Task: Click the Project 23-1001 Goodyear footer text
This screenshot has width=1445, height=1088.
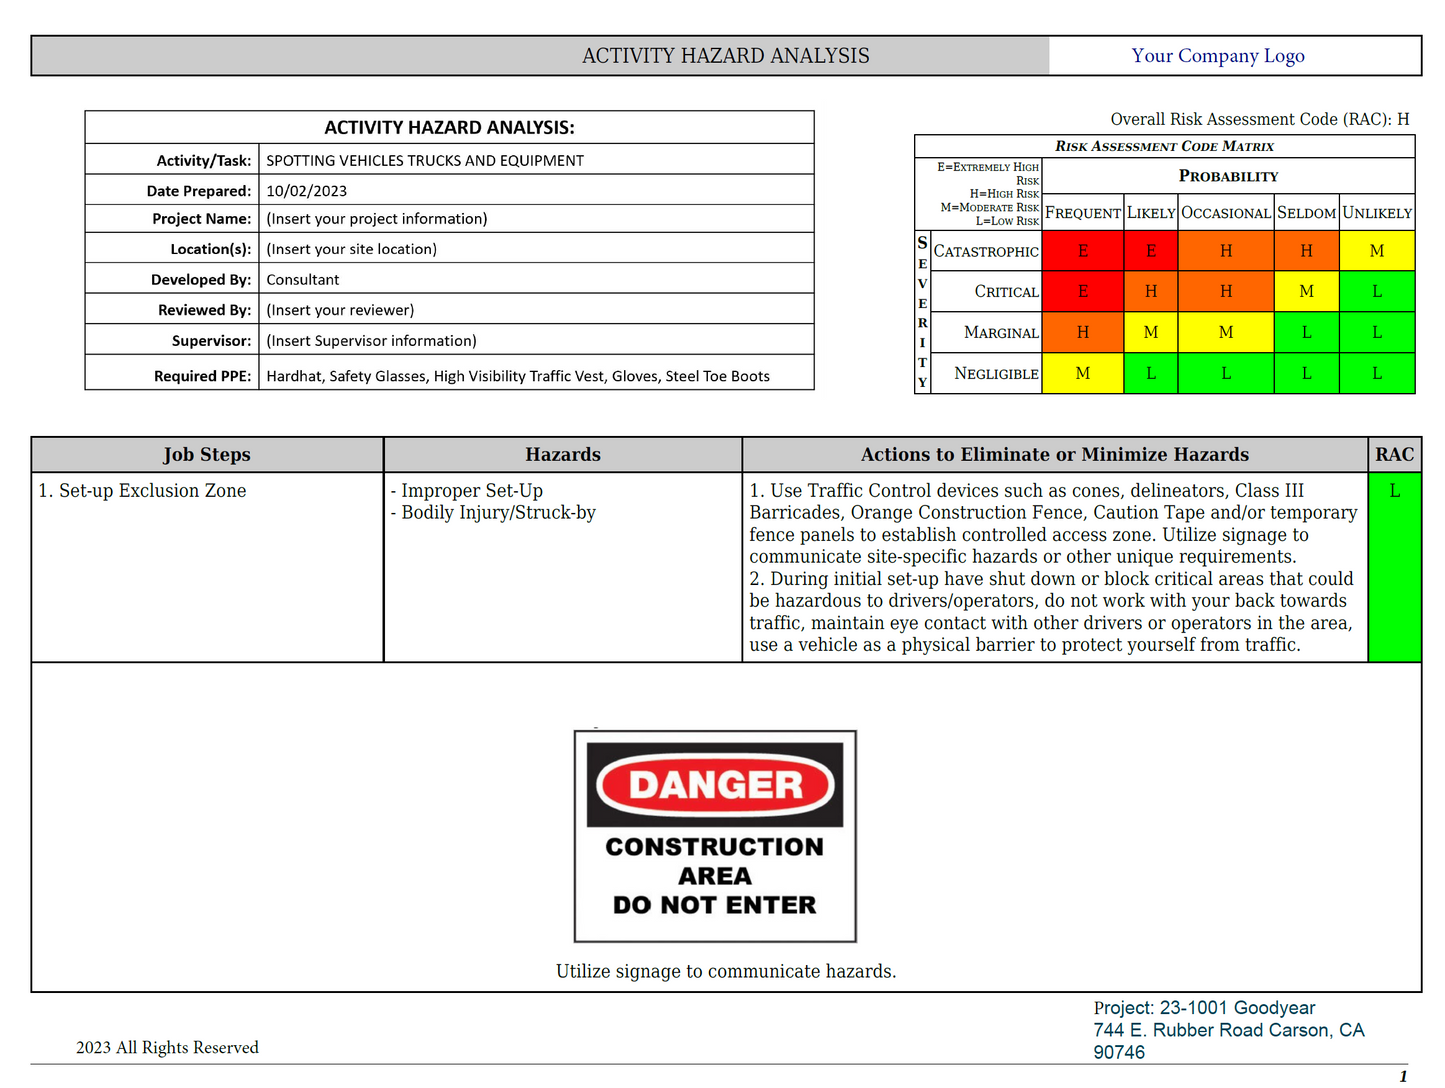Action: point(1204,1008)
